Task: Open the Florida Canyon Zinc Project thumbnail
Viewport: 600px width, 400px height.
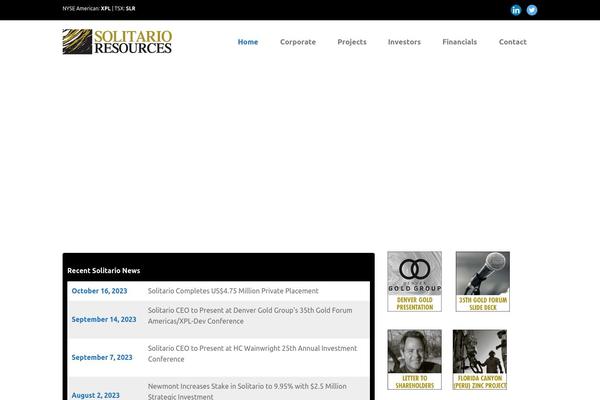Action: pyautogui.click(x=480, y=360)
